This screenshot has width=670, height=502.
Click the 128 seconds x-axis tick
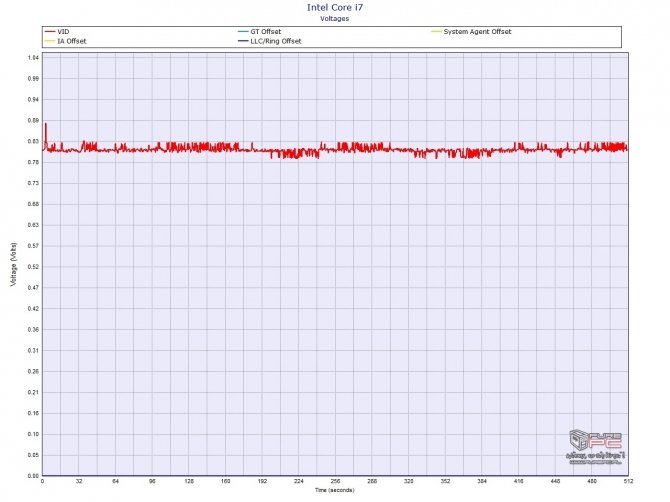coord(189,481)
